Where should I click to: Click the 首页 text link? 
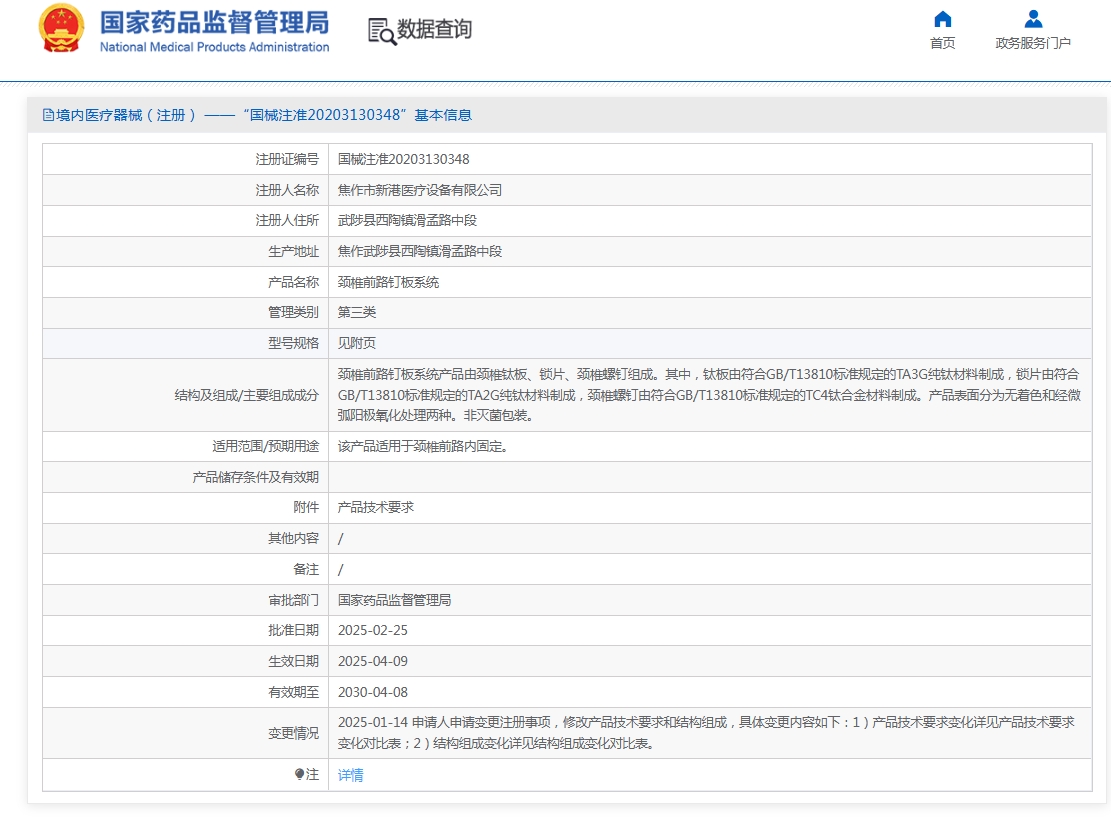[x=942, y=43]
